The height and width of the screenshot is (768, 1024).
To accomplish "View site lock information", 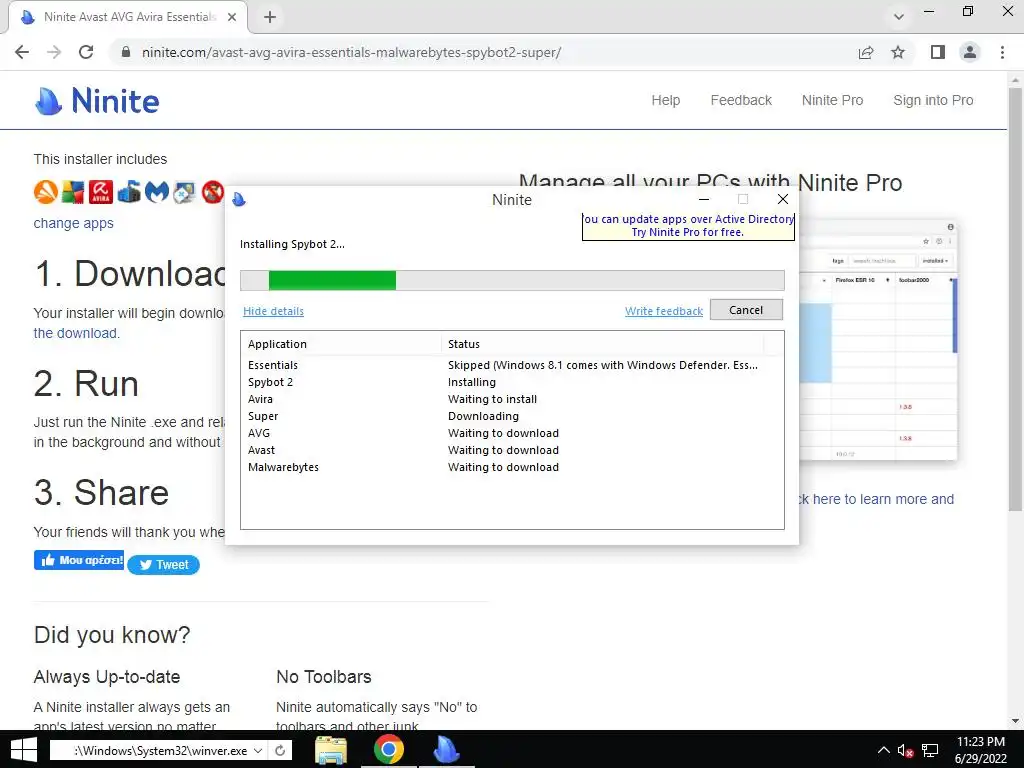I will pyautogui.click(x=126, y=52).
